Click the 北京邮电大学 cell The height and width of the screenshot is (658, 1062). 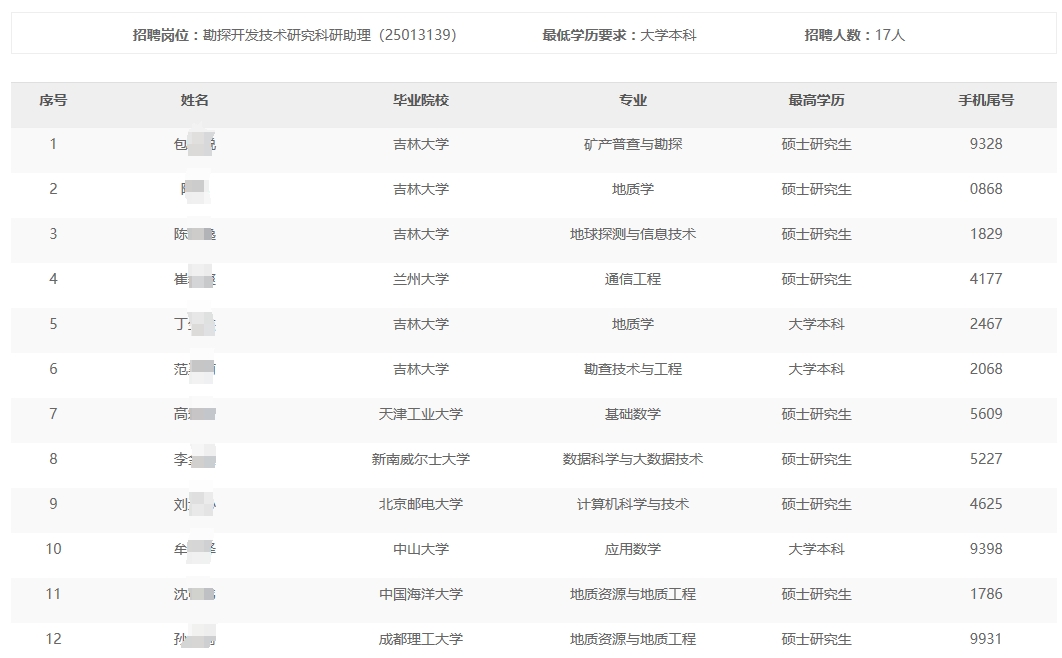tap(421, 504)
